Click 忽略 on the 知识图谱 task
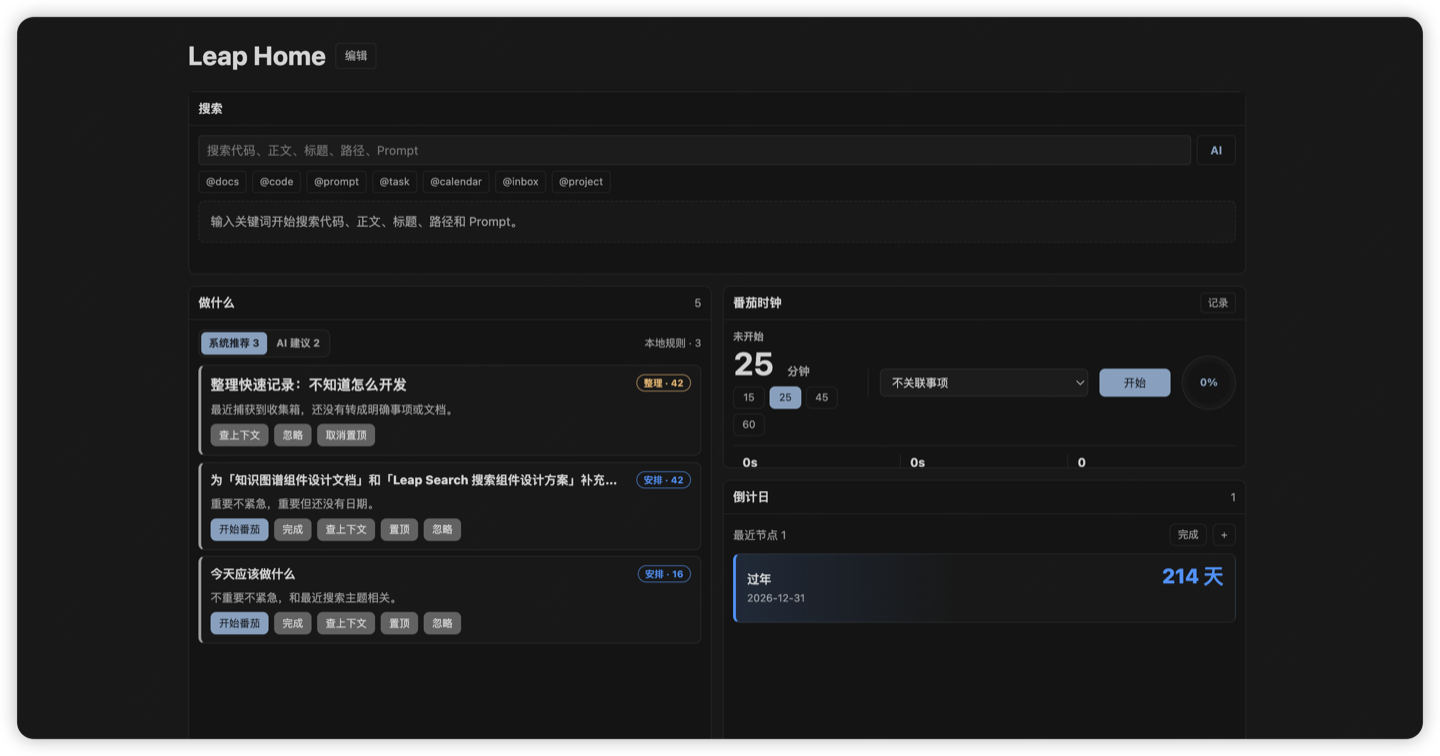The width and height of the screenshot is (1440, 756). pos(442,529)
